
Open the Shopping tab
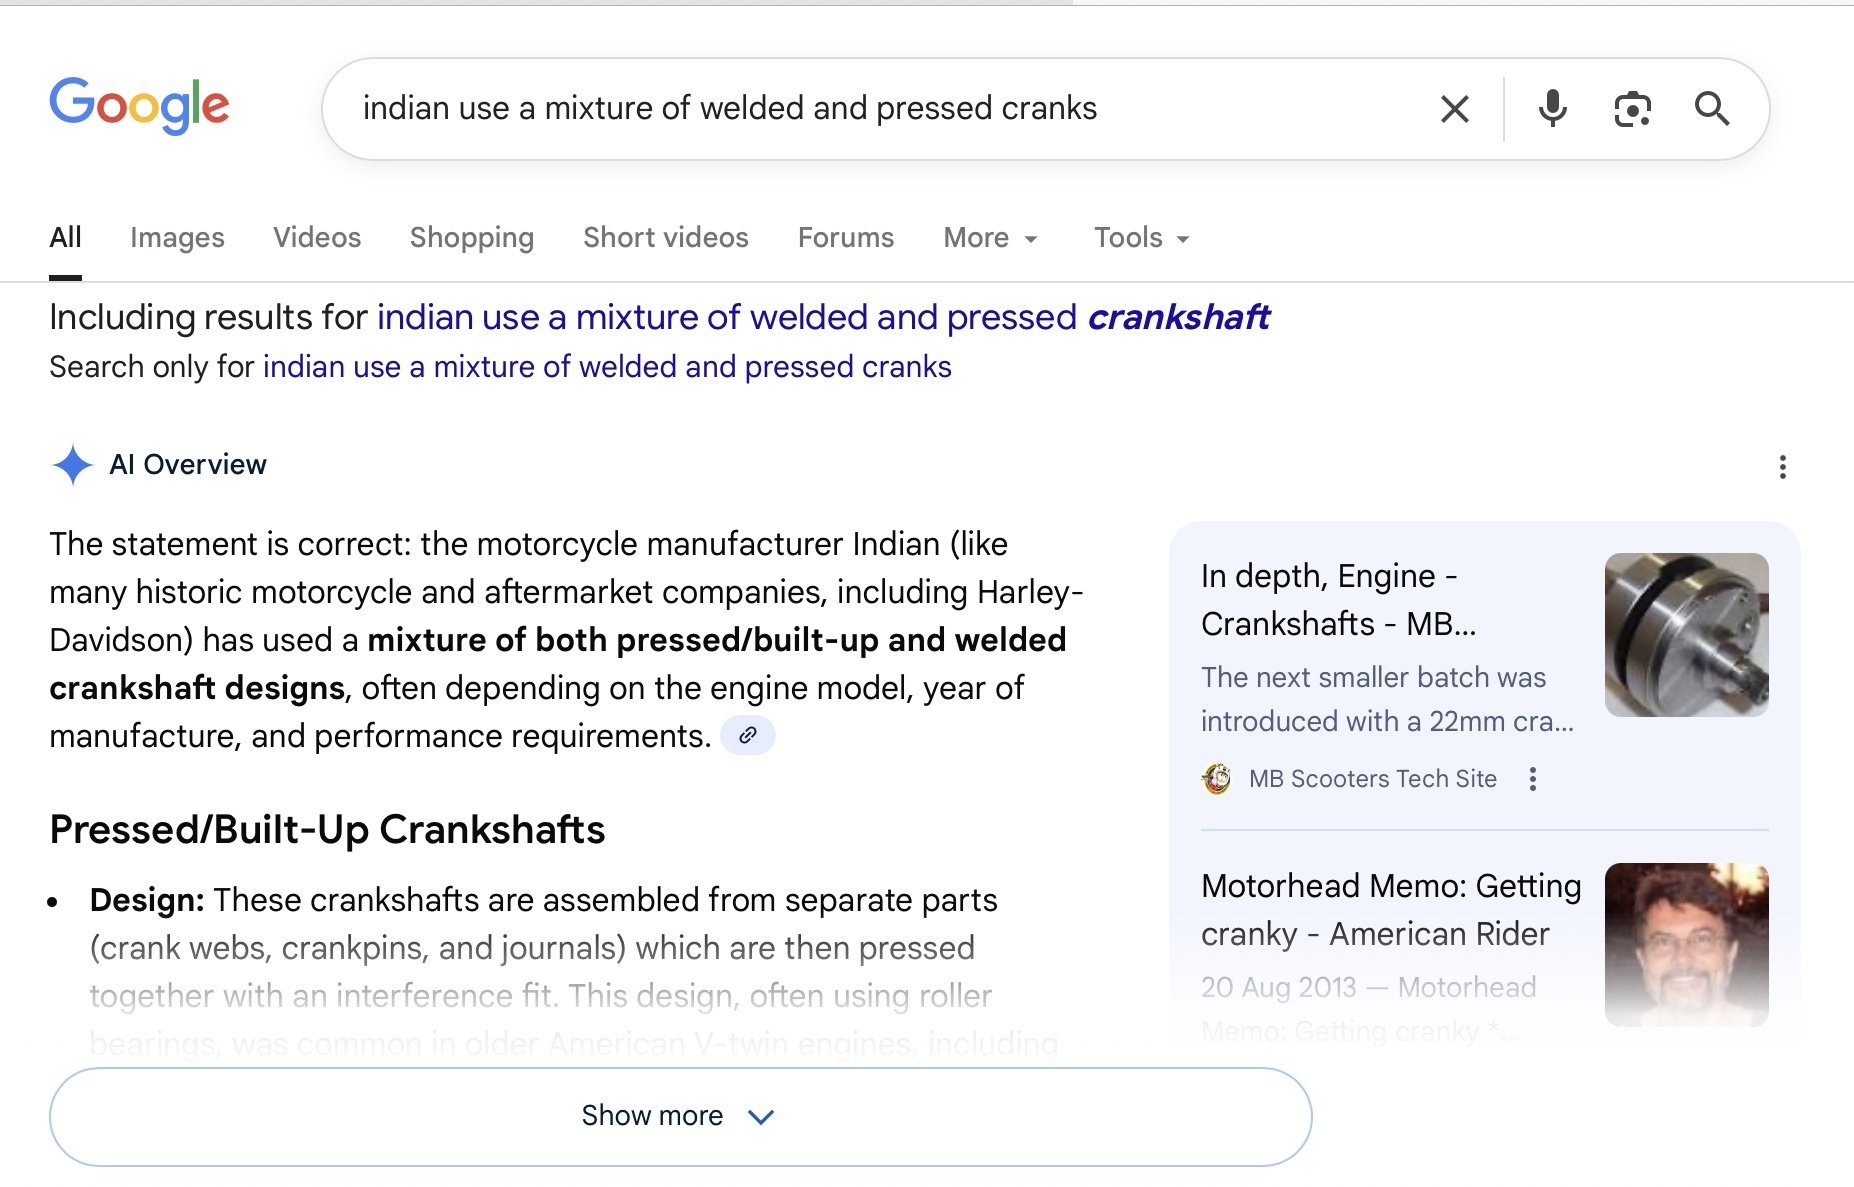point(472,238)
